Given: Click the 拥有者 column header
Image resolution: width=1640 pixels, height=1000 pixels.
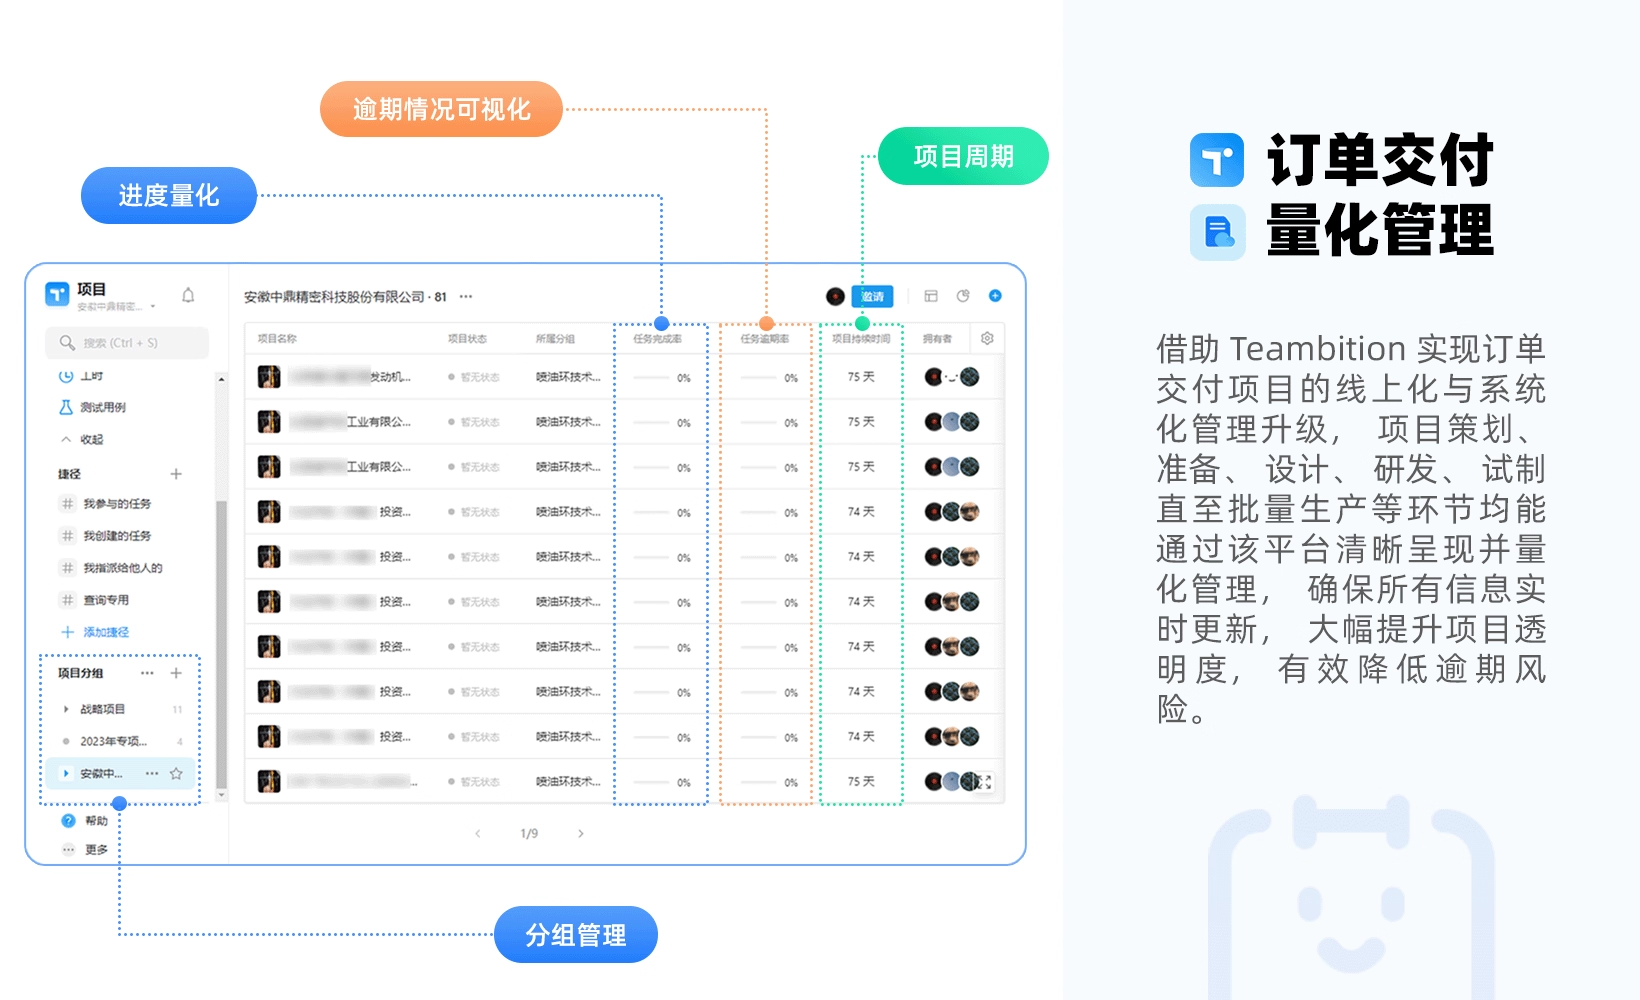Looking at the screenshot, I should click(937, 339).
